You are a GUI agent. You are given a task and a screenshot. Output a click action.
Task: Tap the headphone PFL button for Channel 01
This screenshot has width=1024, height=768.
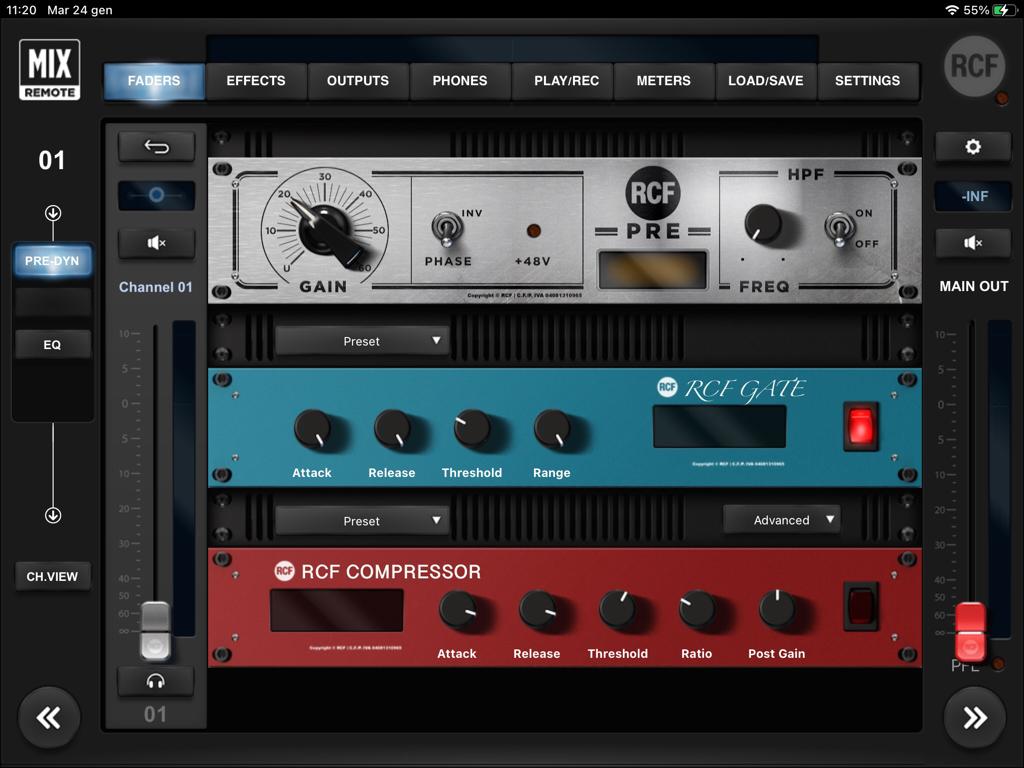click(155, 682)
